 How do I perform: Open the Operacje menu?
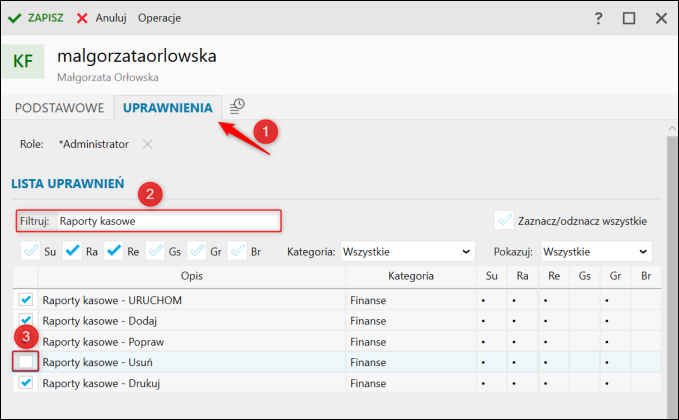coord(159,18)
